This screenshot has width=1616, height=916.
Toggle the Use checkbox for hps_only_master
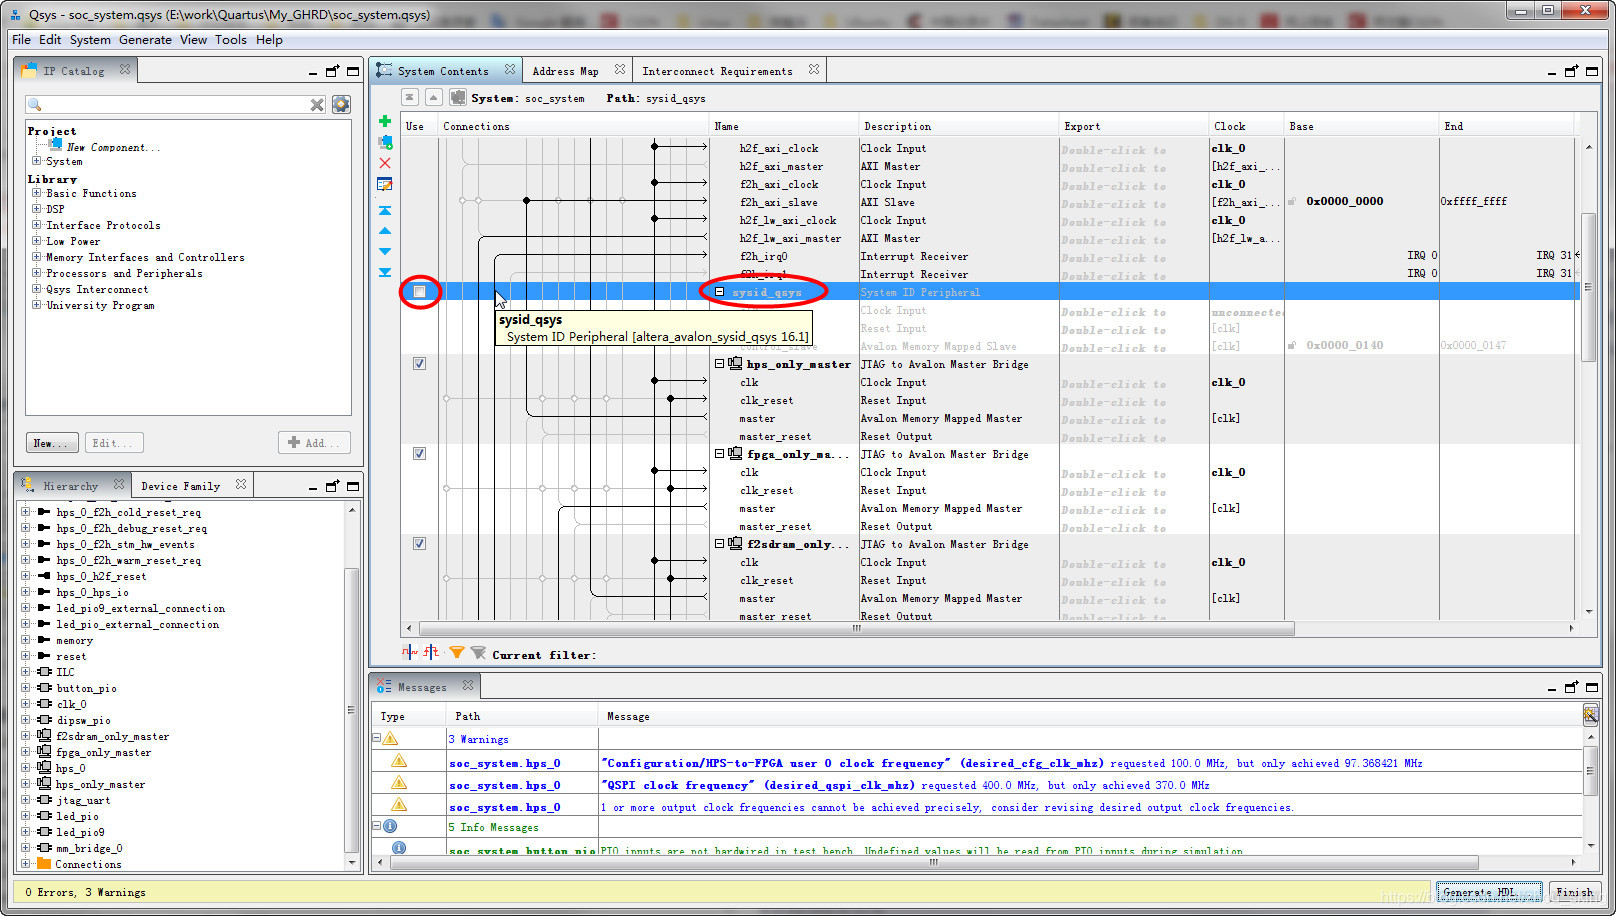pyautogui.click(x=420, y=364)
